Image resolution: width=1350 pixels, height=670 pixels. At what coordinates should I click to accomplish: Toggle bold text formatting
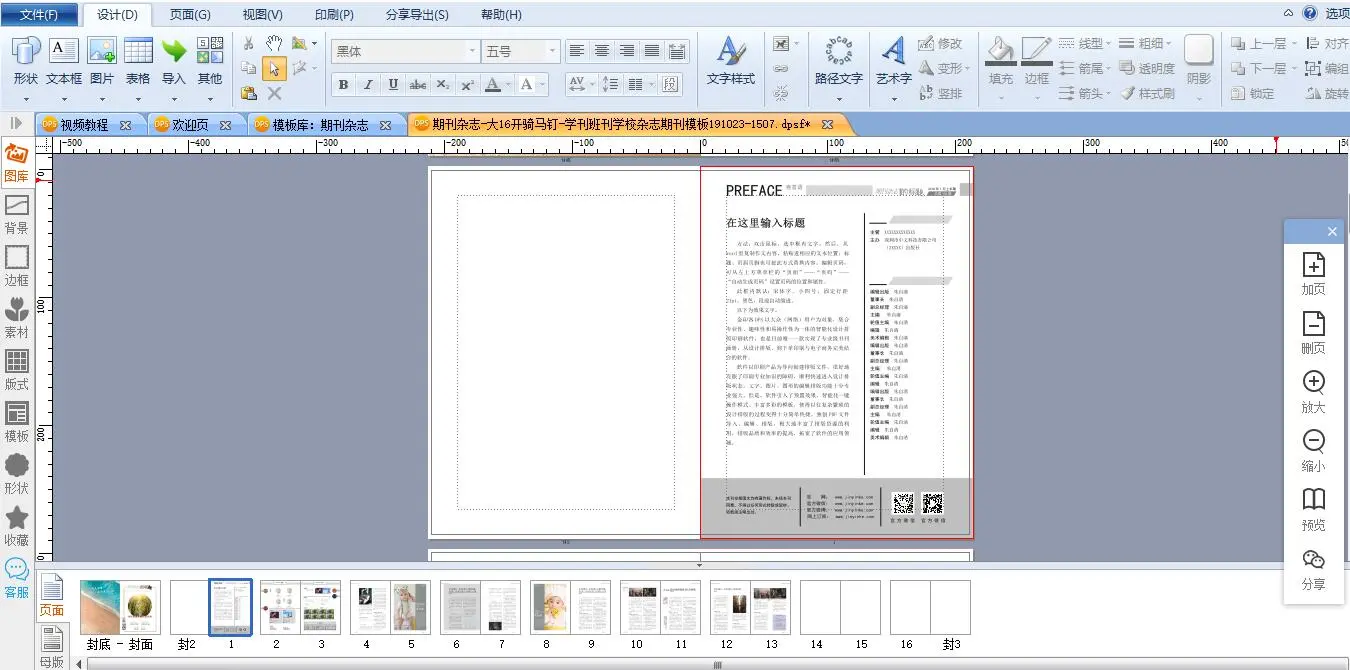tap(343, 85)
